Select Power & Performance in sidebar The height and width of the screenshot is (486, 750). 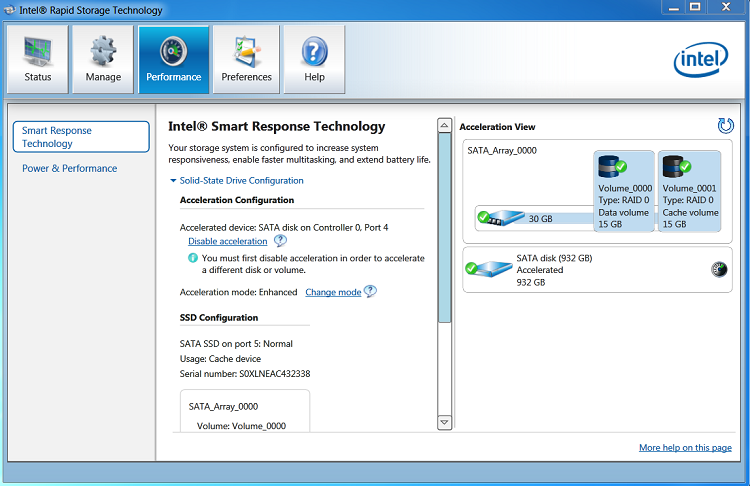point(70,168)
